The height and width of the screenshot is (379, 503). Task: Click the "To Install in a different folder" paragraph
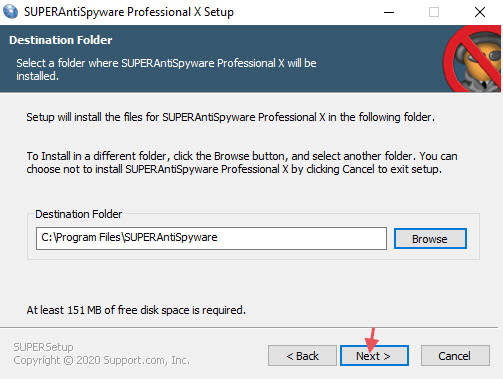pyautogui.click(x=242, y=163)
